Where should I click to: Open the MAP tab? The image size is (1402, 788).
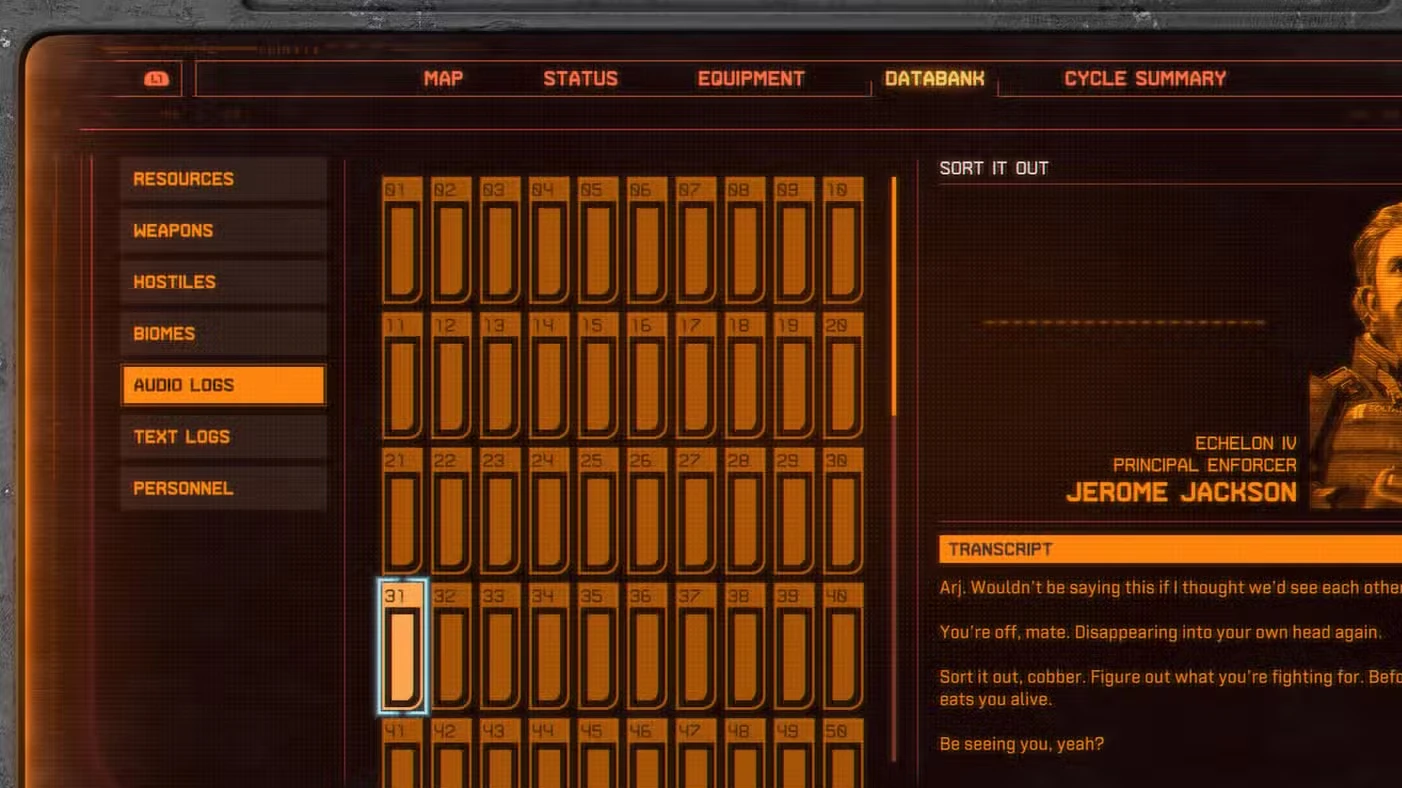(443, 79)
